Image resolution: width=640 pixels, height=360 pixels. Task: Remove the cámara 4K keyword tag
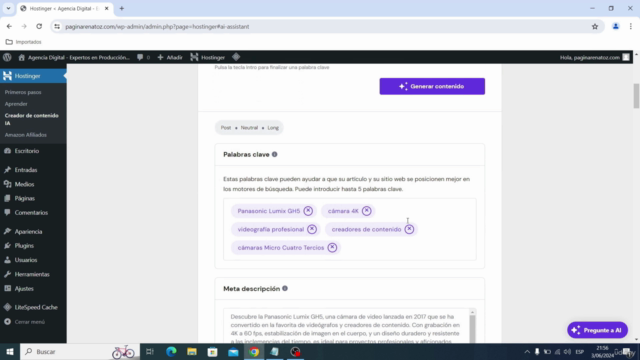tap(367, 211)
